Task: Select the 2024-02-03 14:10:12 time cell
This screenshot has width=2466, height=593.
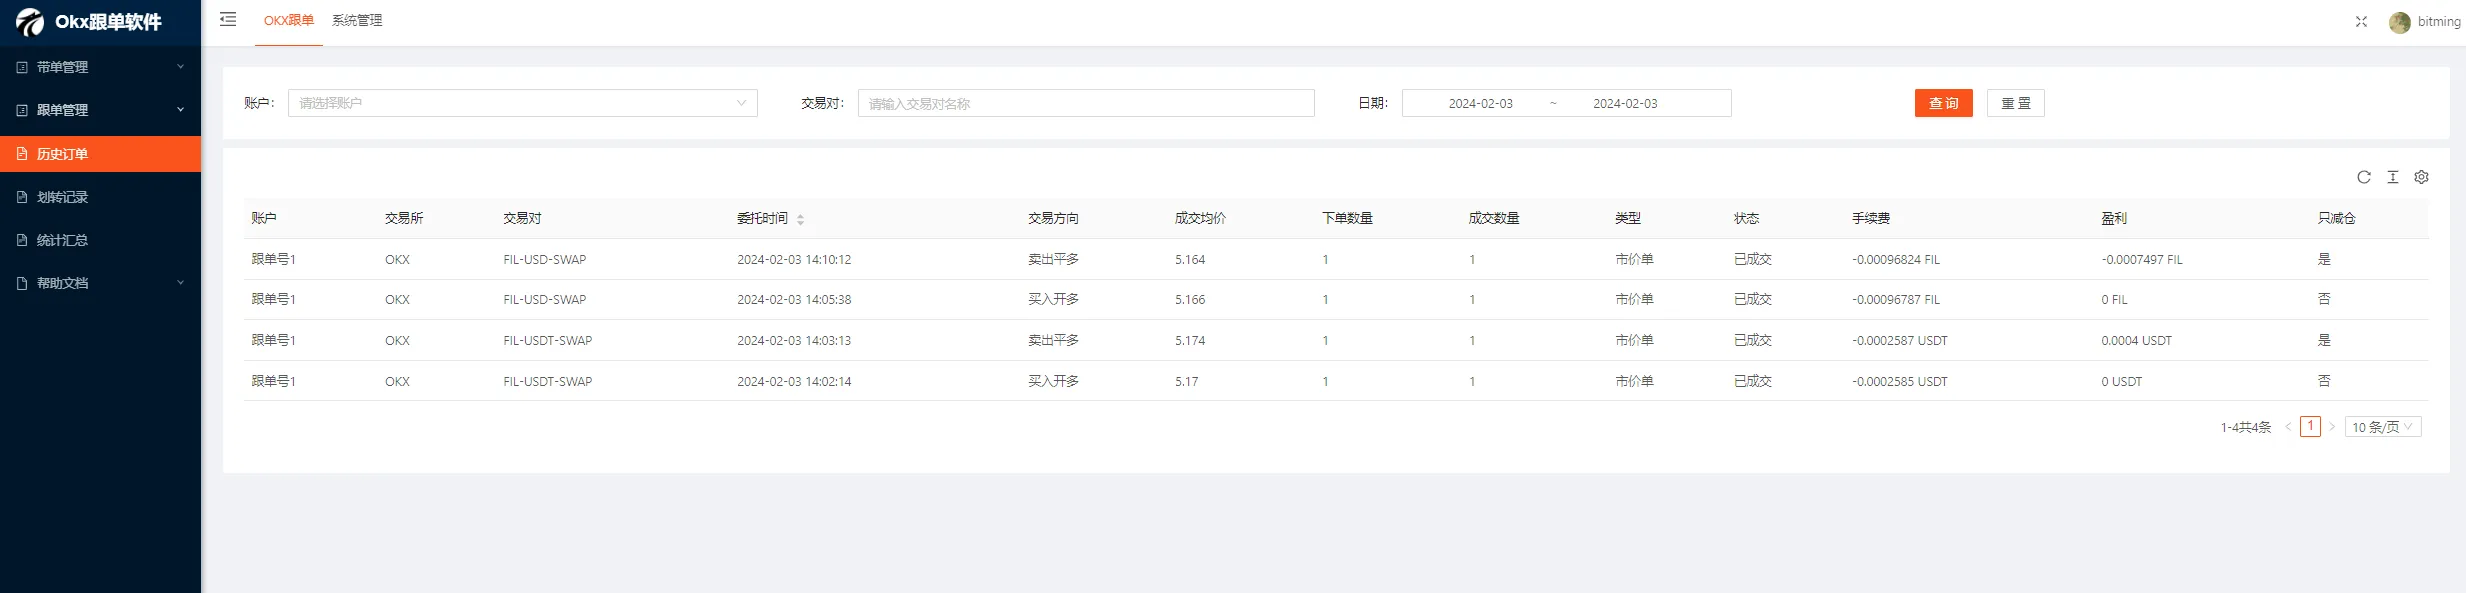Action: (794, 259)
